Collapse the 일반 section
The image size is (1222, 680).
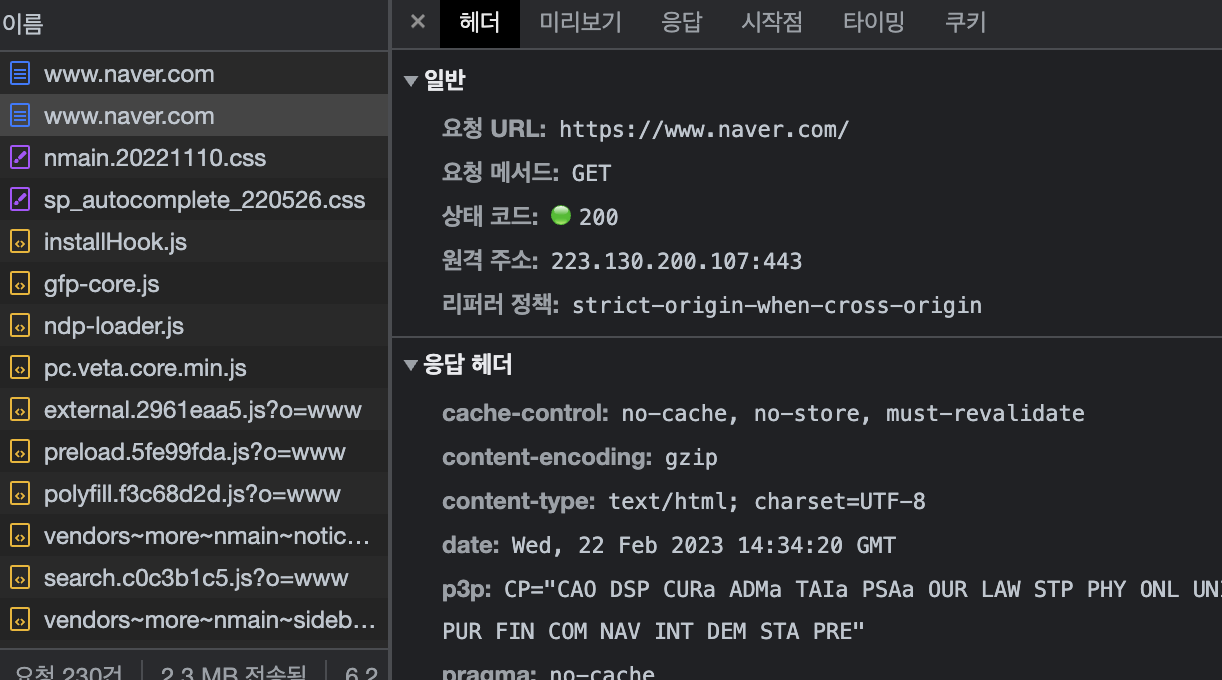tap(410, 81)
